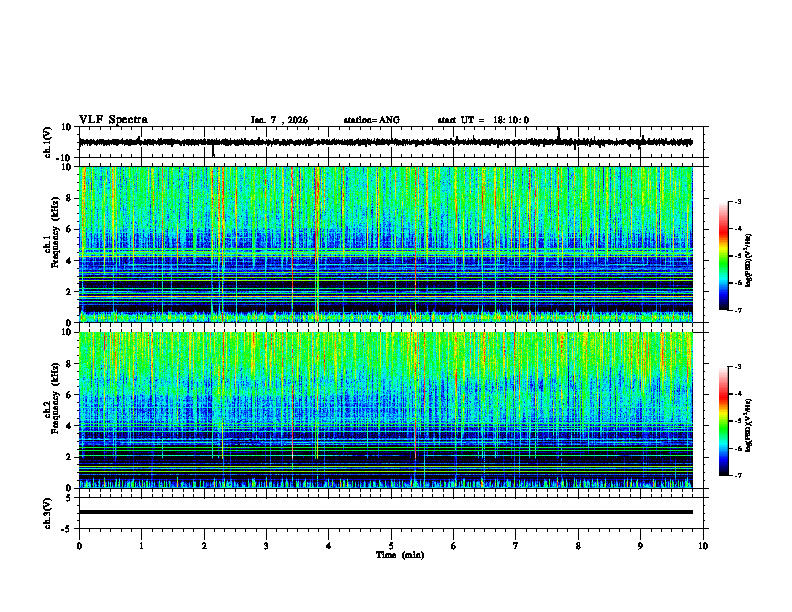
Task: Select the ch.2 spectrogram color scale bar
Action: (724, 421)
